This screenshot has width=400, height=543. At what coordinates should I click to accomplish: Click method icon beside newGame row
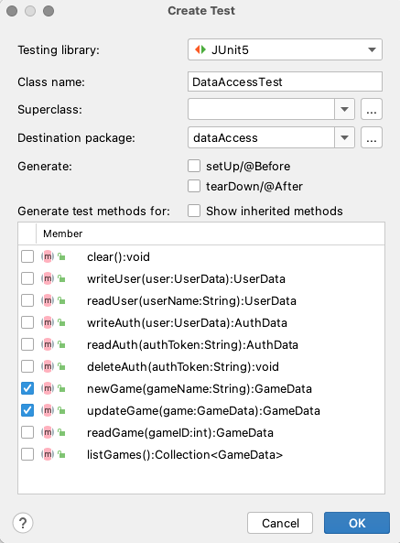tap(47, 389)
